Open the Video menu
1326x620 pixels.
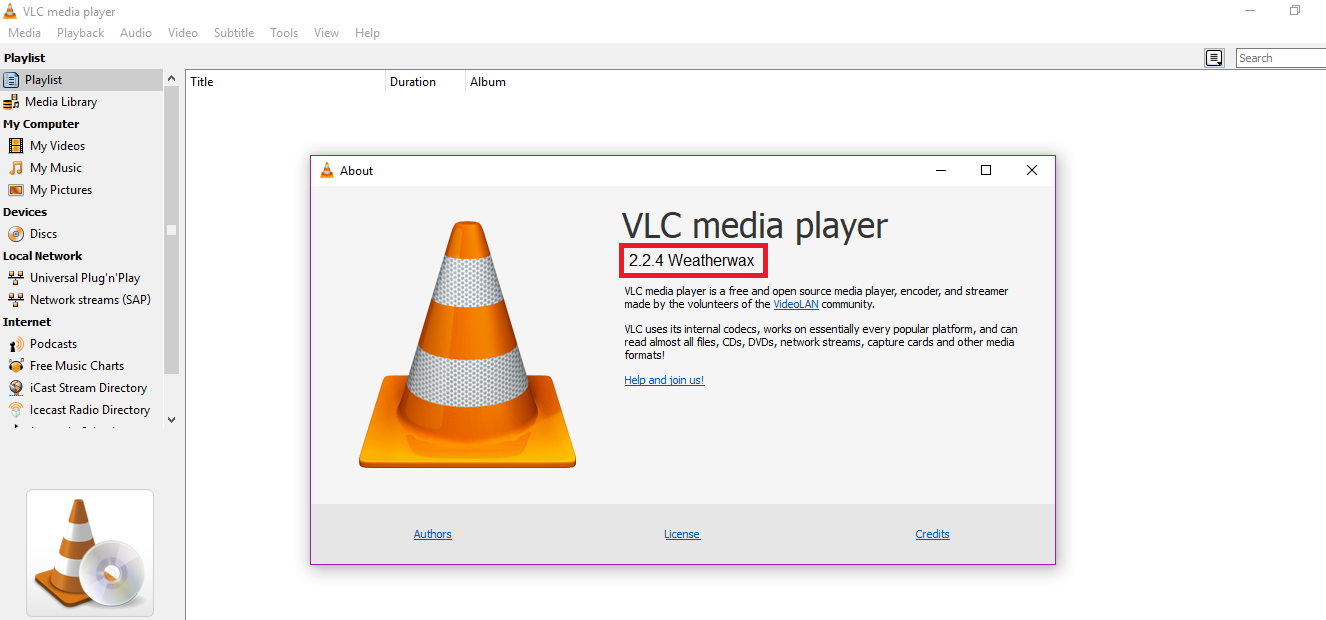[x=183, y=33]
